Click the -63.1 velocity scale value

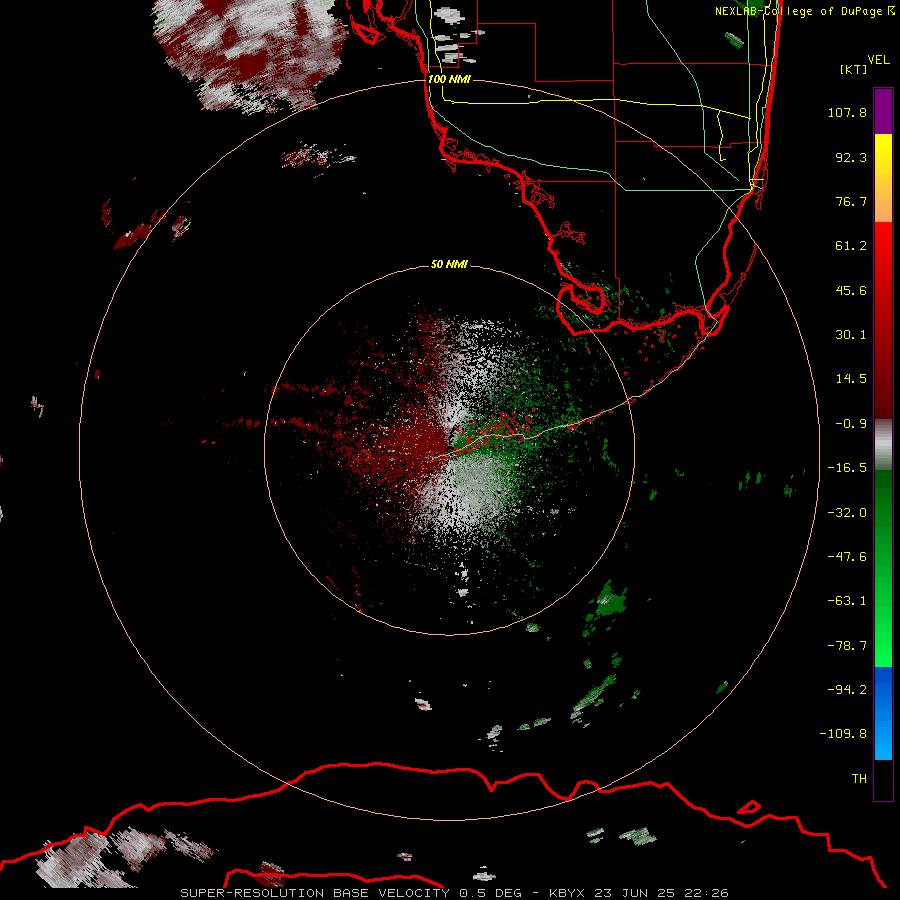pyautogui.click(x=847, y=601)
